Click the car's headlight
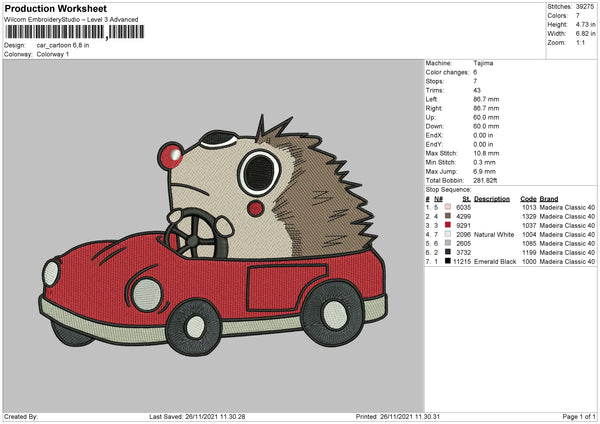This screenshot has height=424, width=600. tap(146, 293)
